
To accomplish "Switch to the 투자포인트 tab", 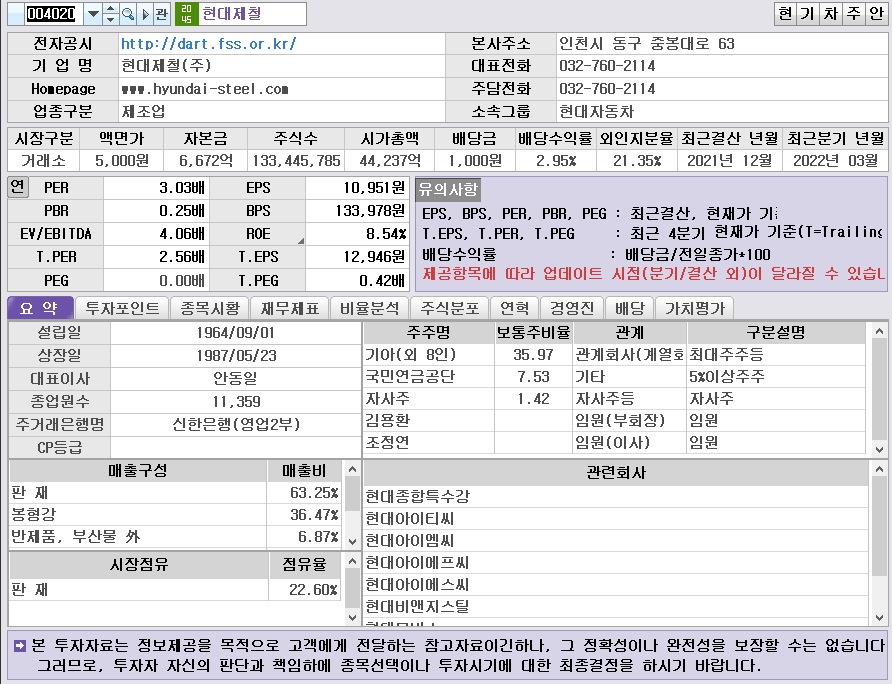I will (122, 308).
